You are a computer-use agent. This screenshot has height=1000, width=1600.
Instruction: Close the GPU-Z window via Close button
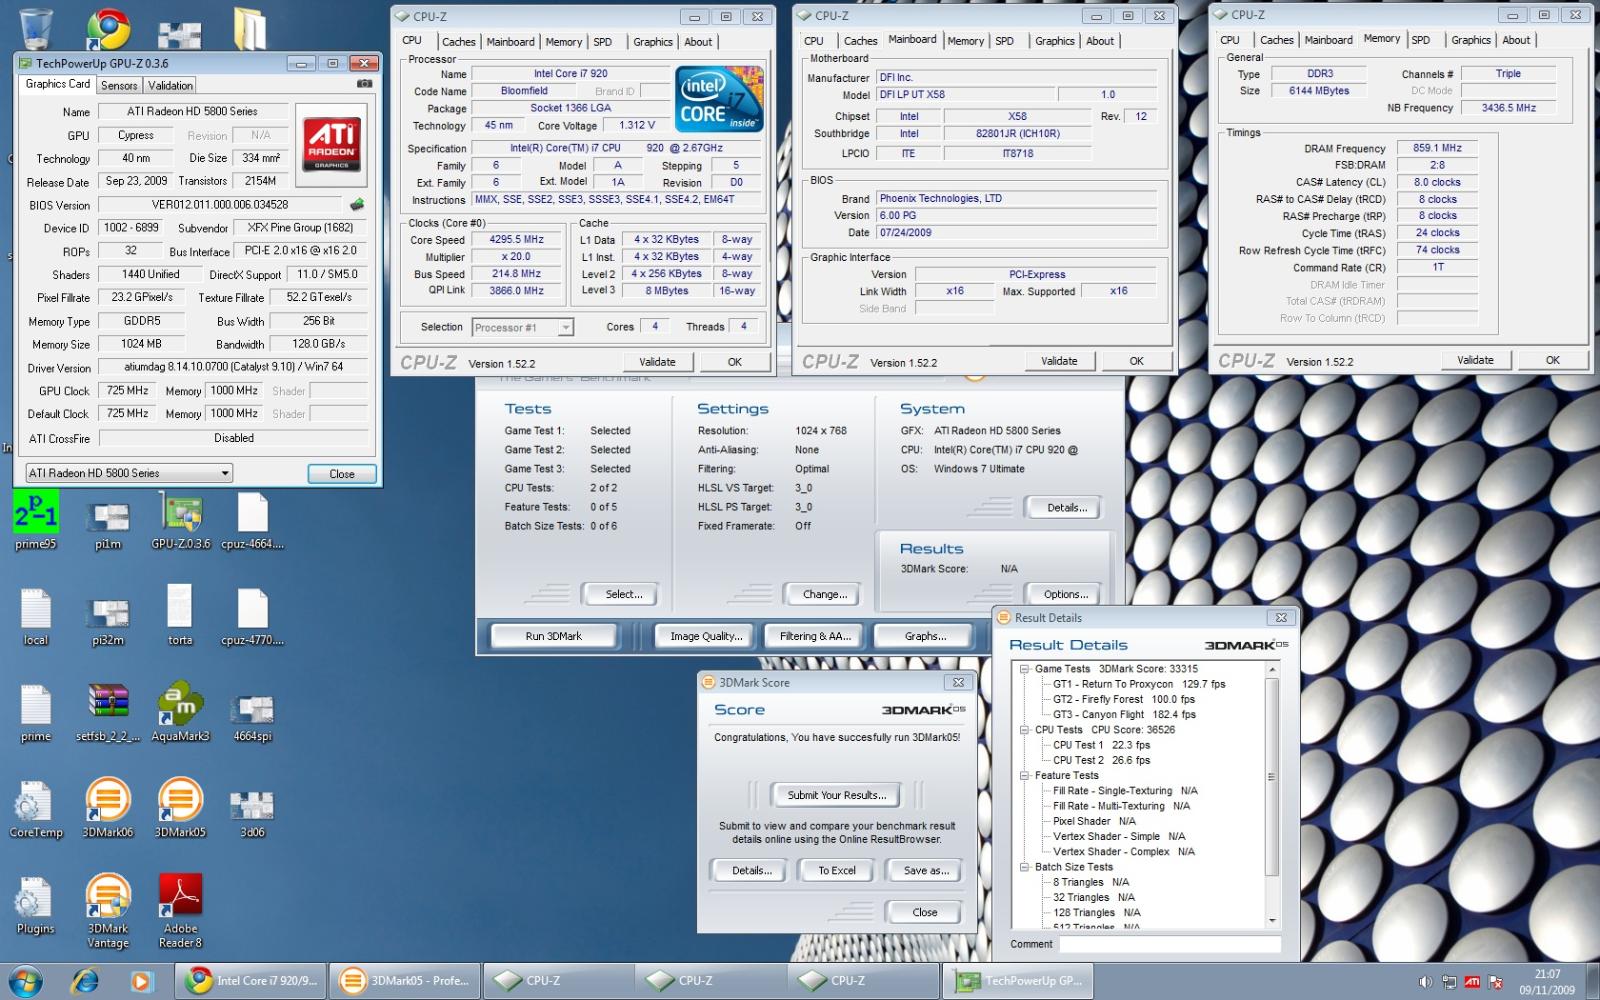coord(341,474)
